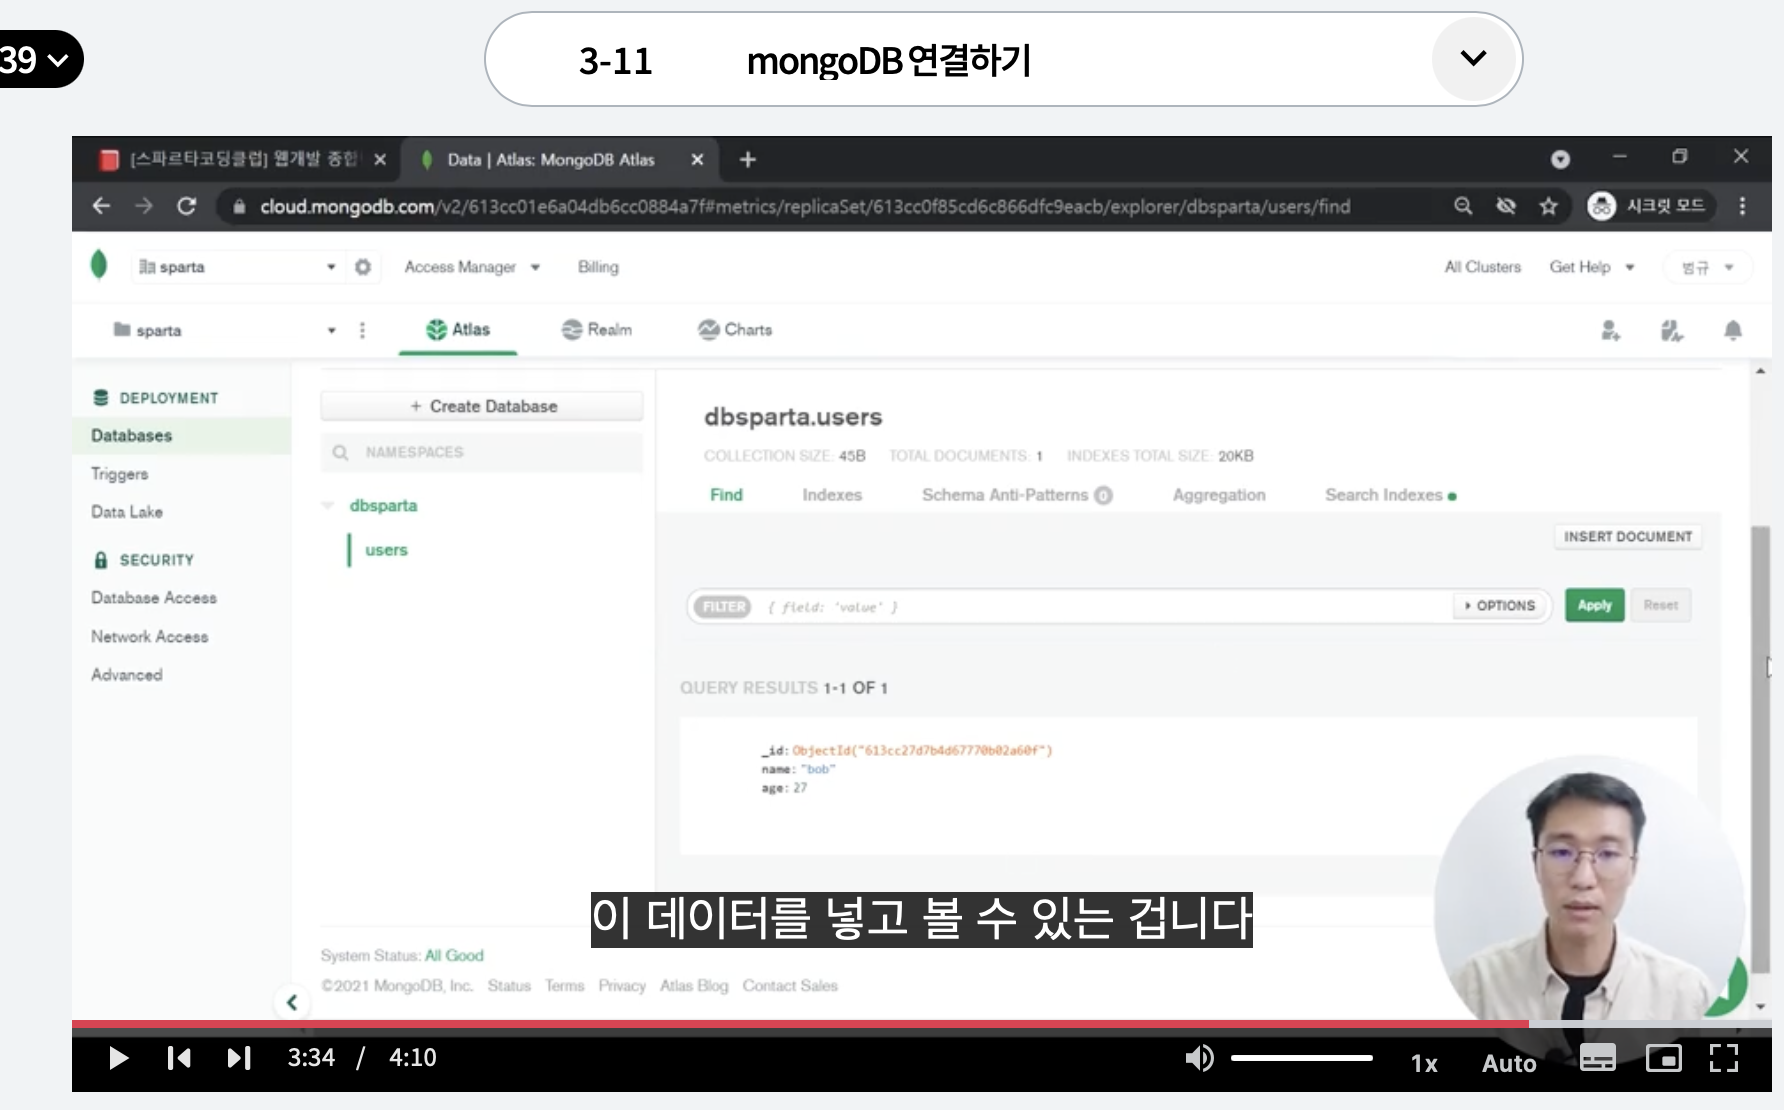Go forward in the browser

click(x=144, y=206)
